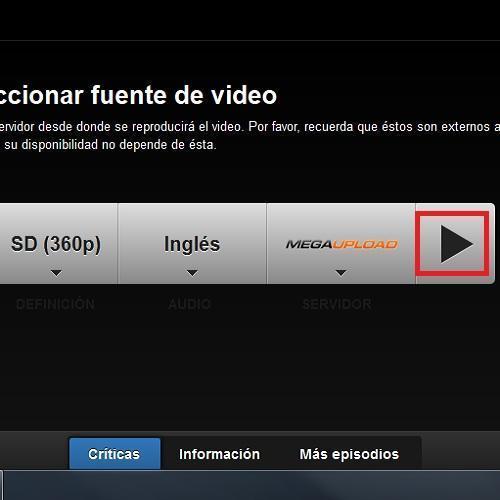Click the faded DEFINICIÓN label
This screenshot has width=500, height=500.
pyautogui.click(x=55, y=304)
